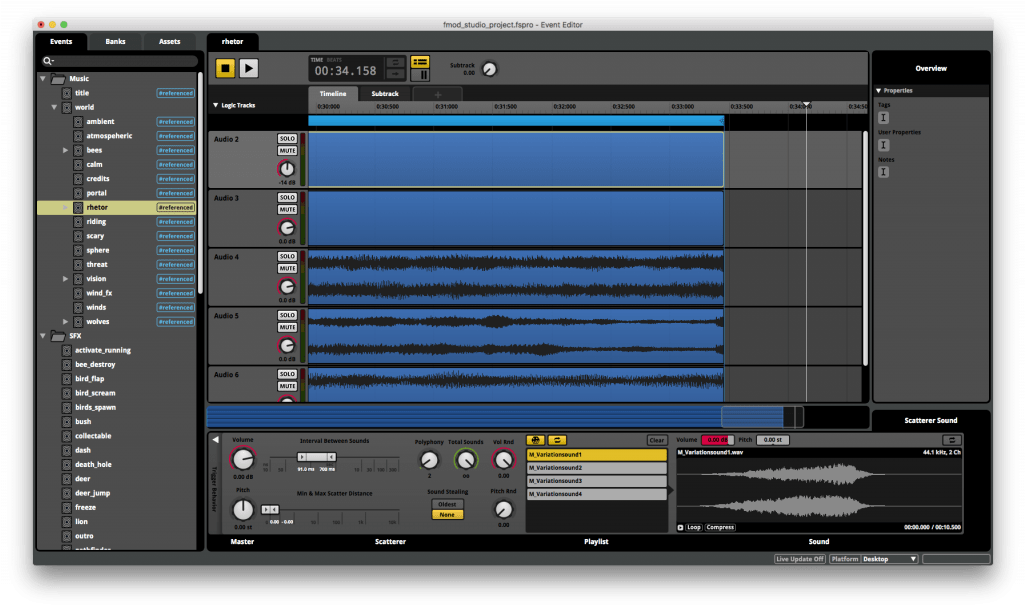Solo the Audio 4 track

click(x=287, y=256)
